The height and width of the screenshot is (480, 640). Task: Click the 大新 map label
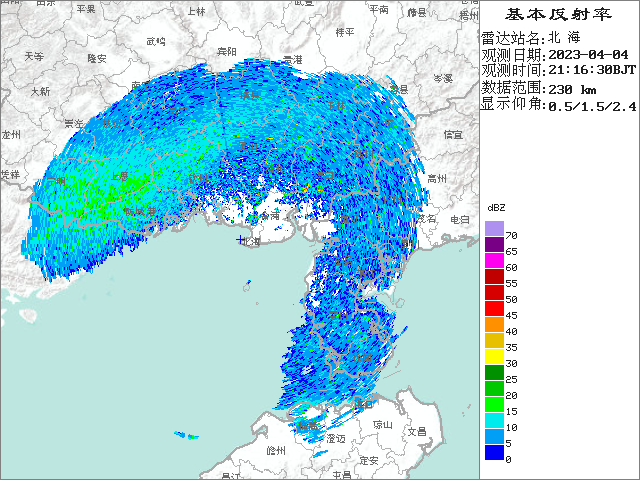click(41, 91)
